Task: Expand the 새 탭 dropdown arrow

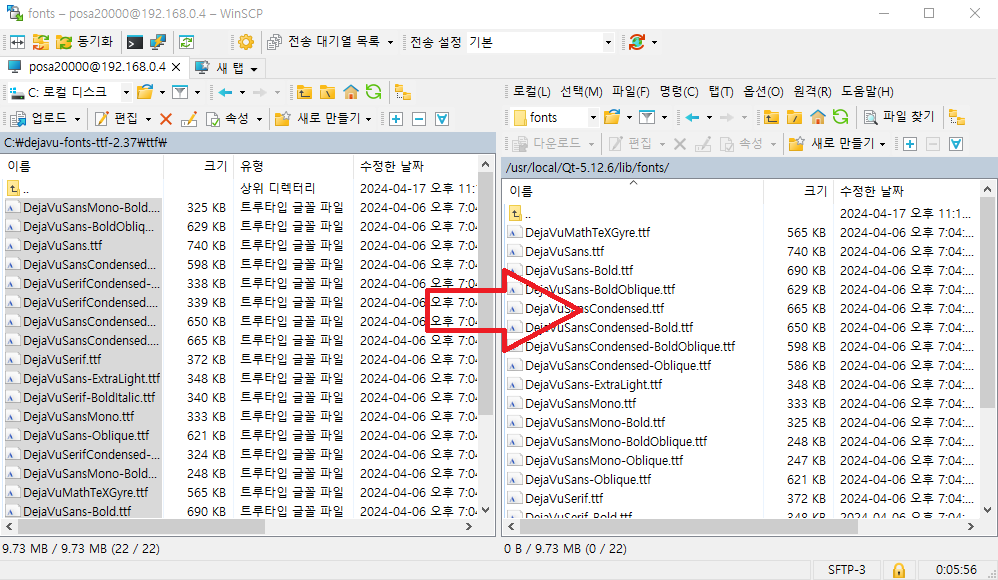Action: click(254, 68)
